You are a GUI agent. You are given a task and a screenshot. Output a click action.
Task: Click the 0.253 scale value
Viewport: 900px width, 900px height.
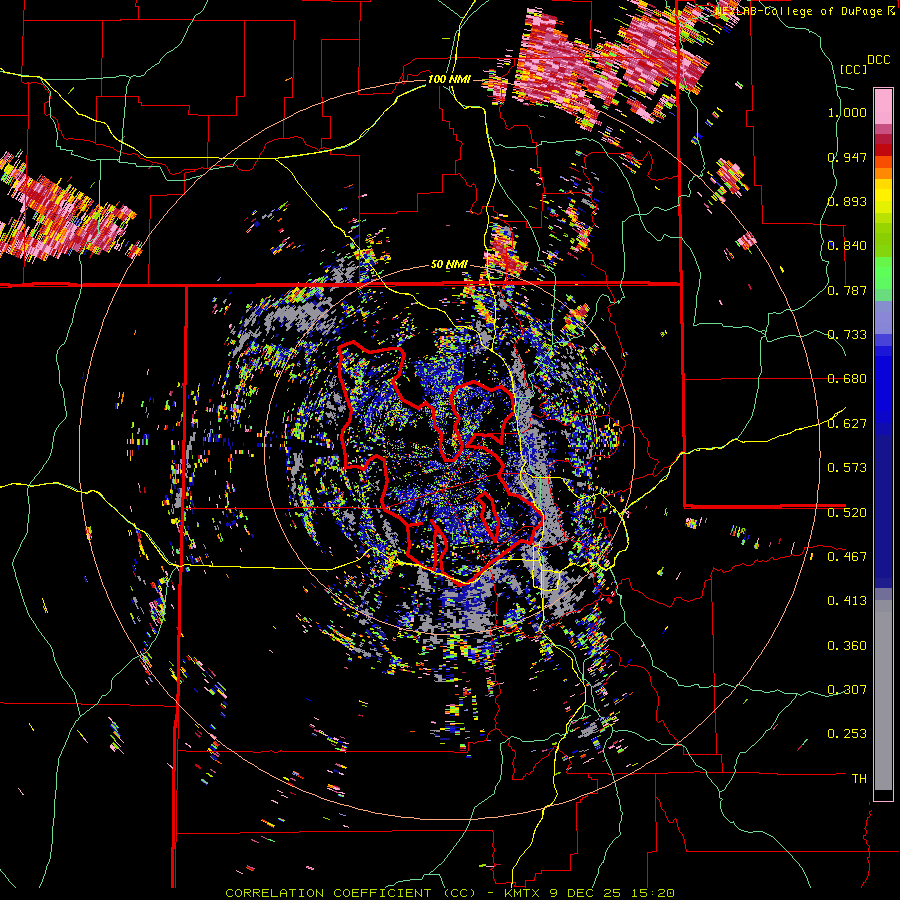(x=847, y=734)
